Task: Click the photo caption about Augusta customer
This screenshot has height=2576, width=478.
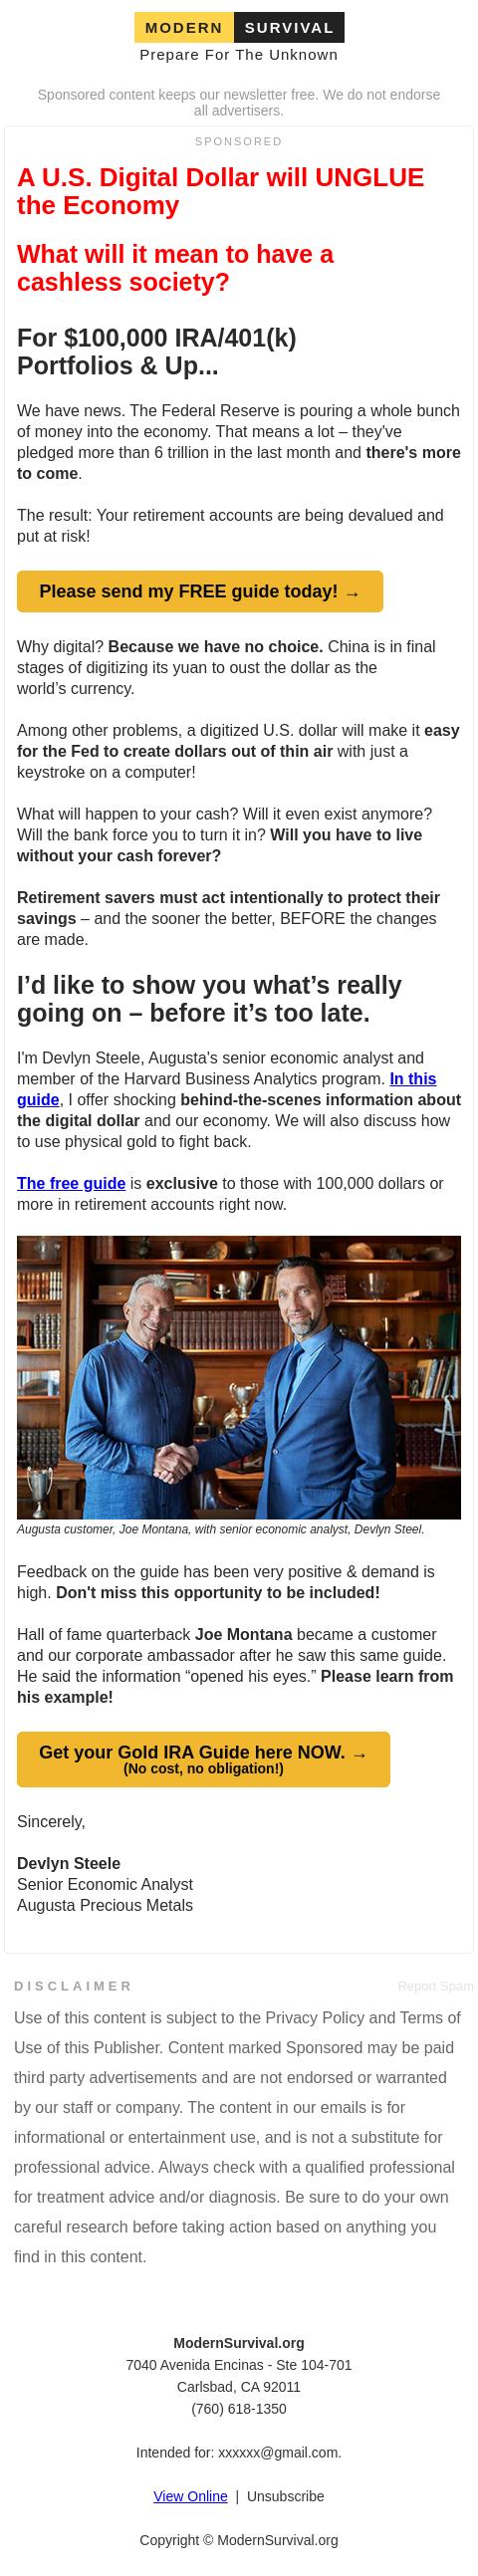Action: [221, 1529]
